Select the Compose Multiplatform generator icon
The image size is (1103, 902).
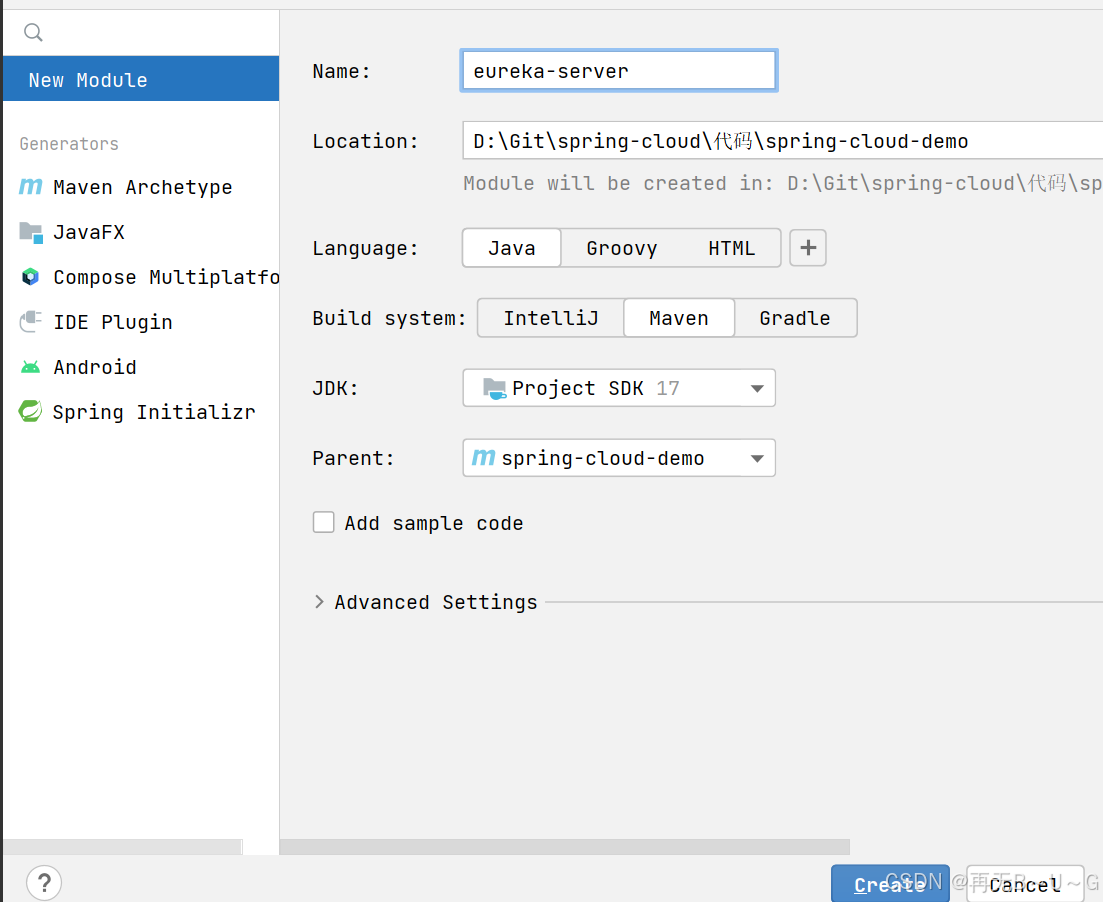tap(30, 277)
